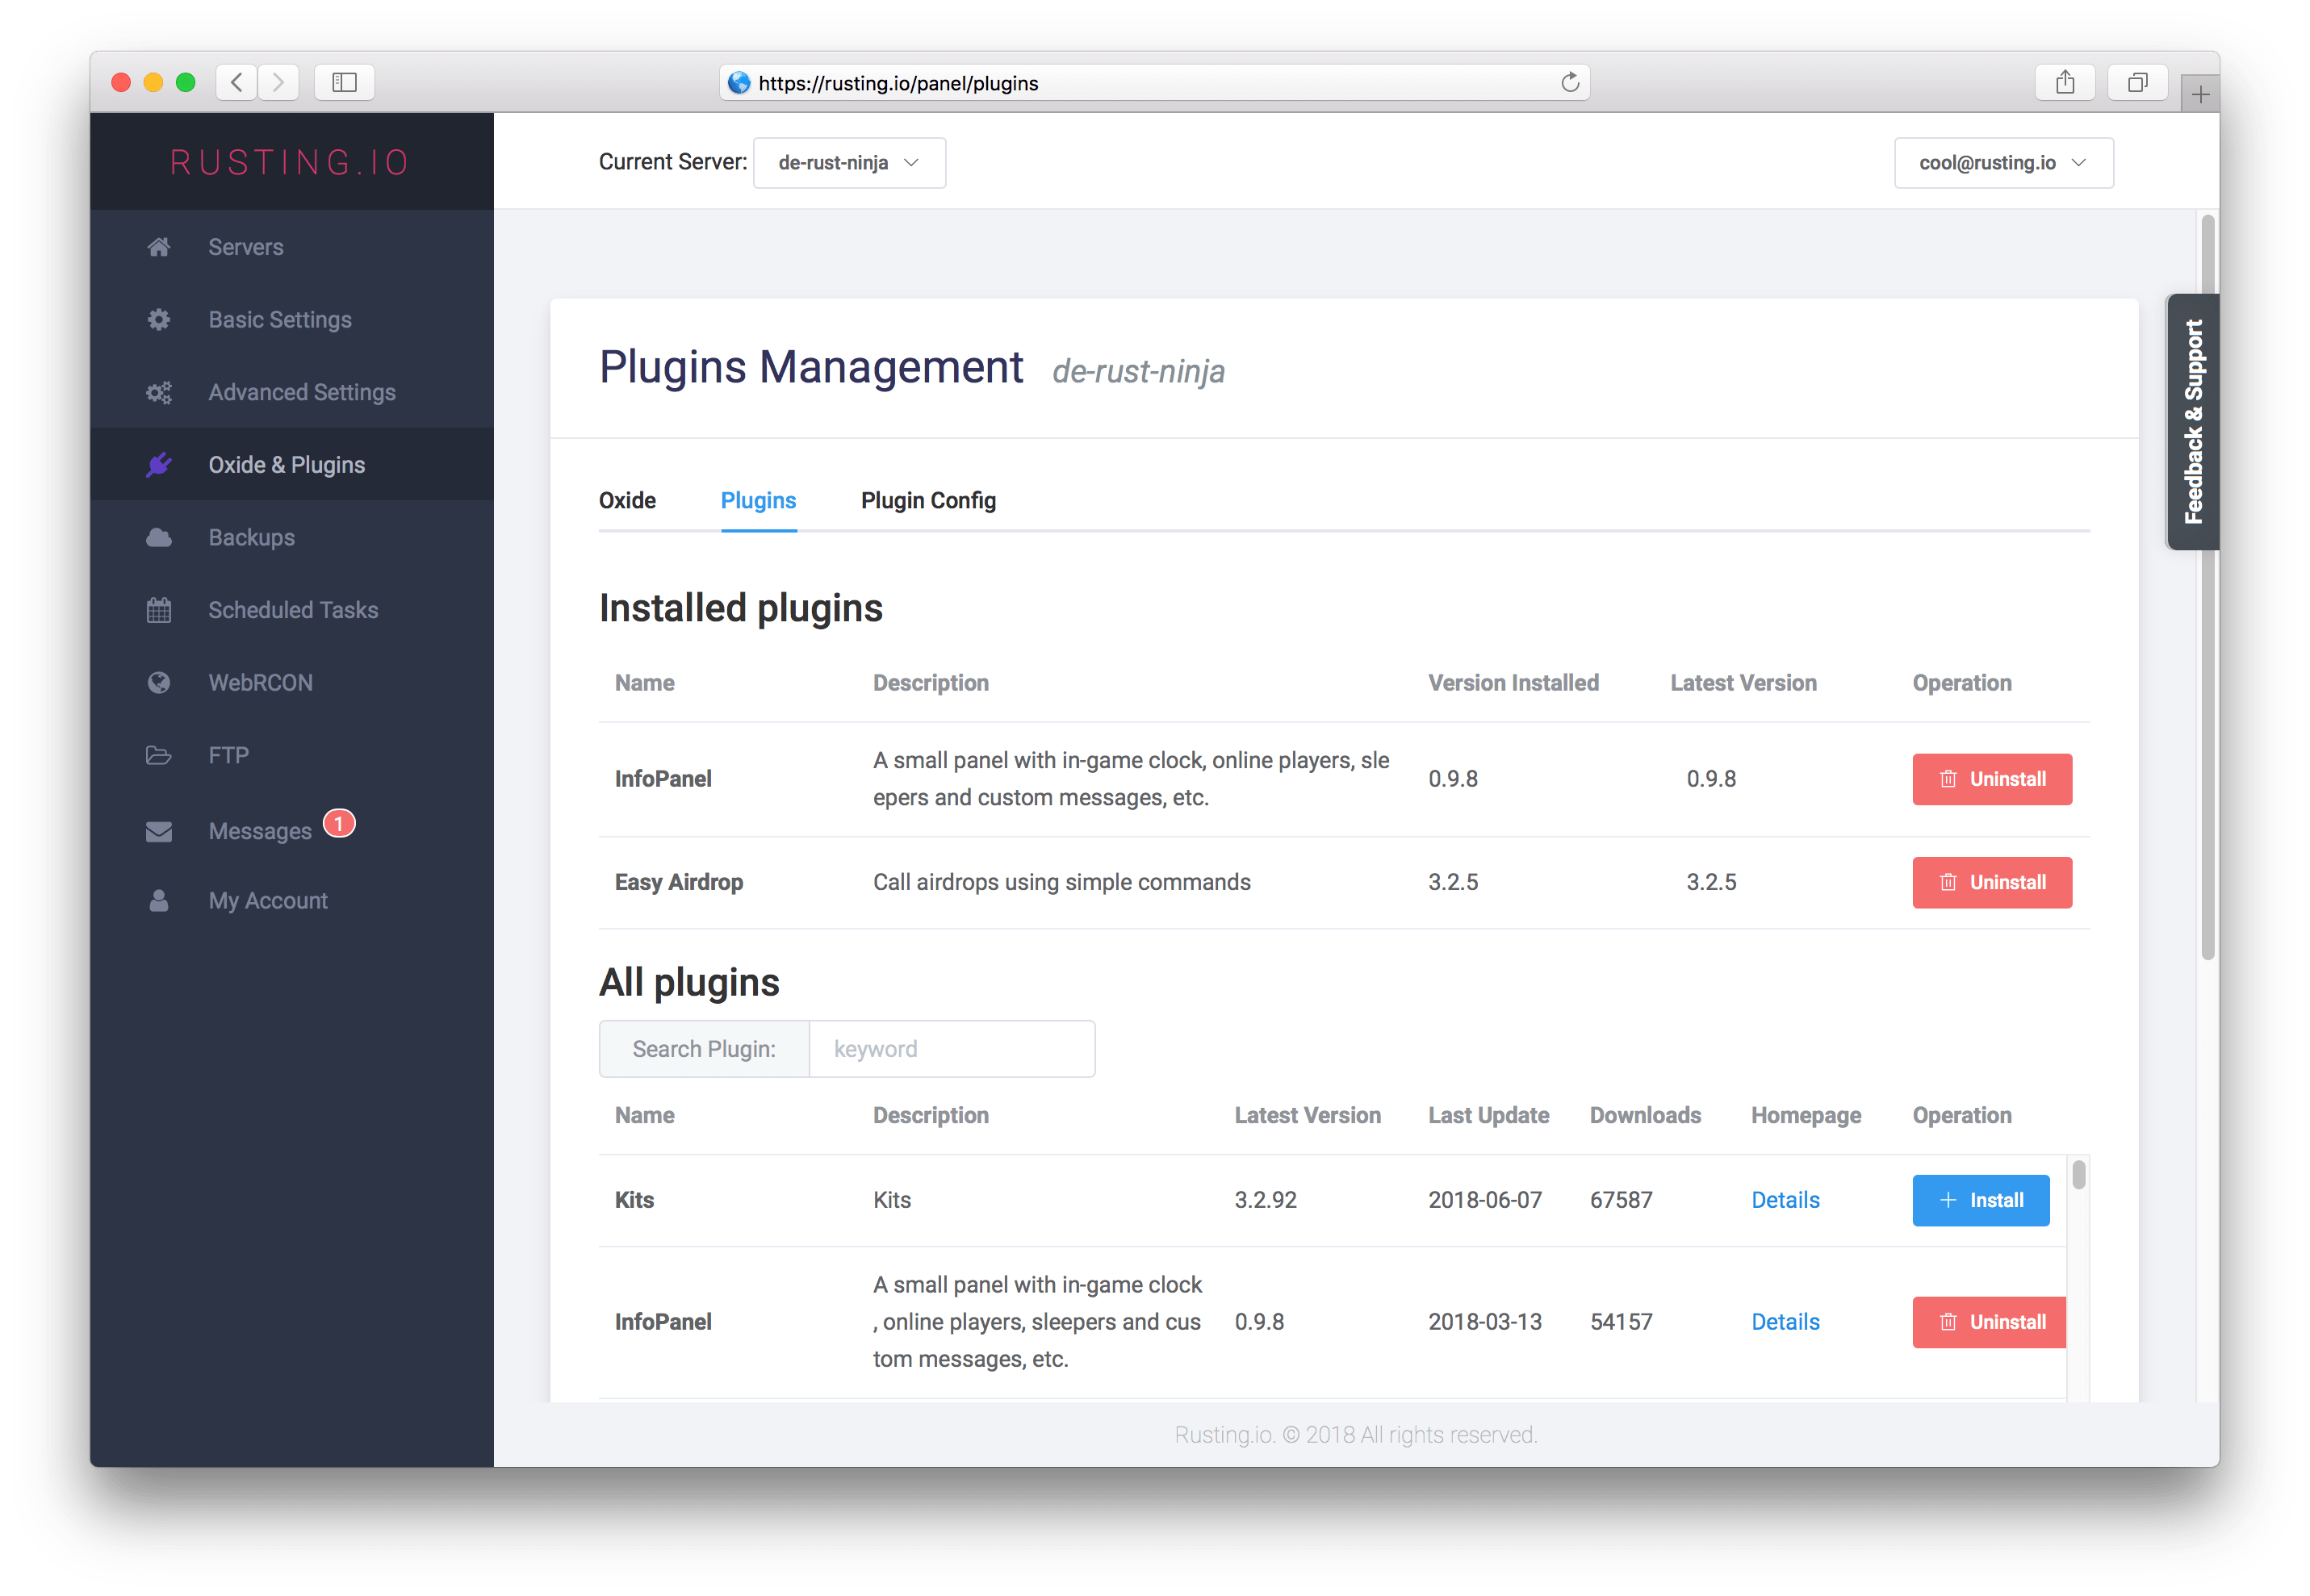Viewport: 2310px width, 1596px height.
Task: Click the Backups cloud icon
Action: 159,538
